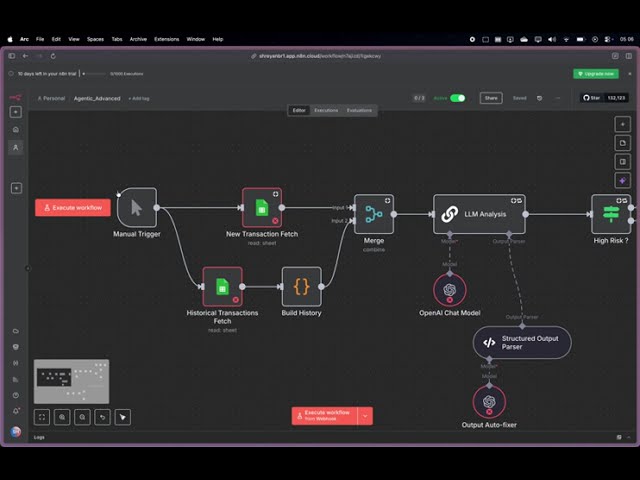Click the Share button

pyautogui.click(x=490, y=98)
